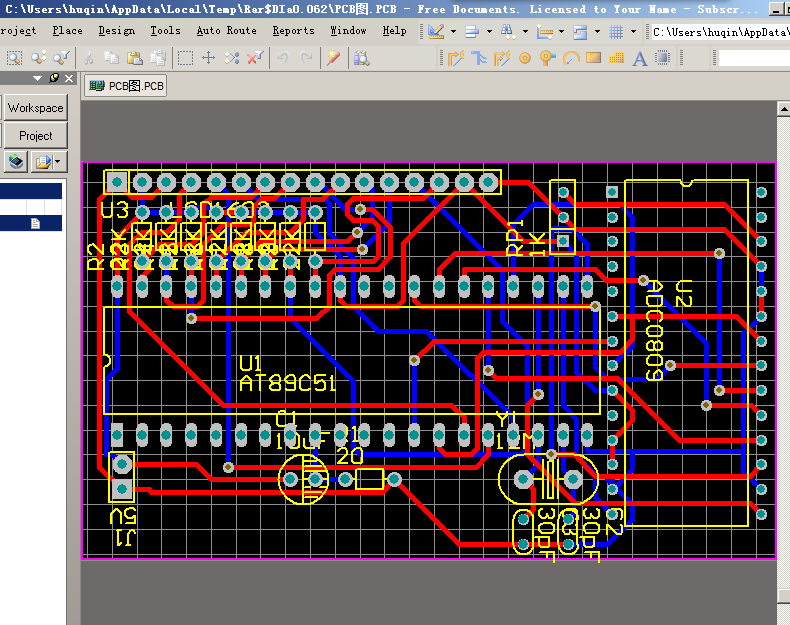Select the Place Fill rectangle tool
The height and width of the screenshot is (625, 790).
tap(594, 58)
